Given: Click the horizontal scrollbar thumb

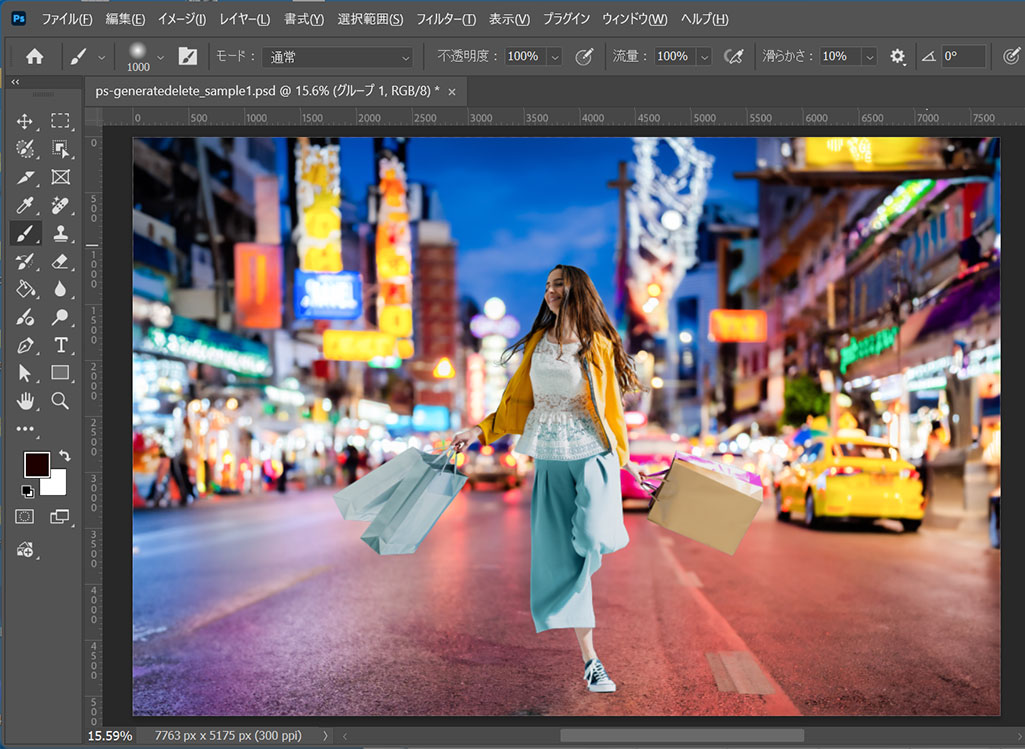Looking at the screenshot, I should point(682,736).
